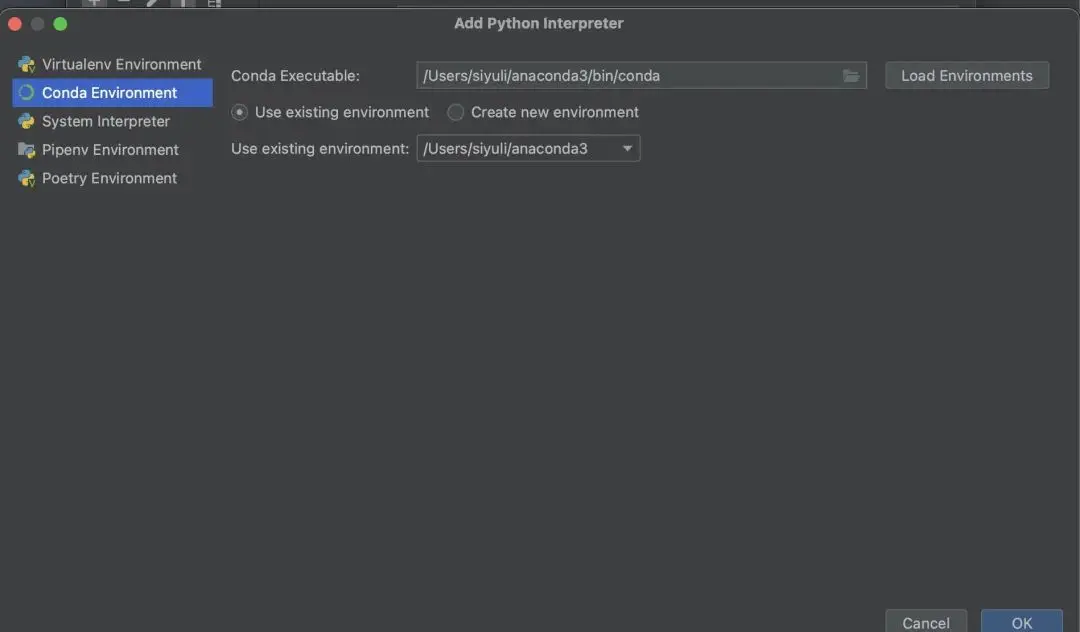Click the Conda ring icon in sidebar

coord(26,93)
